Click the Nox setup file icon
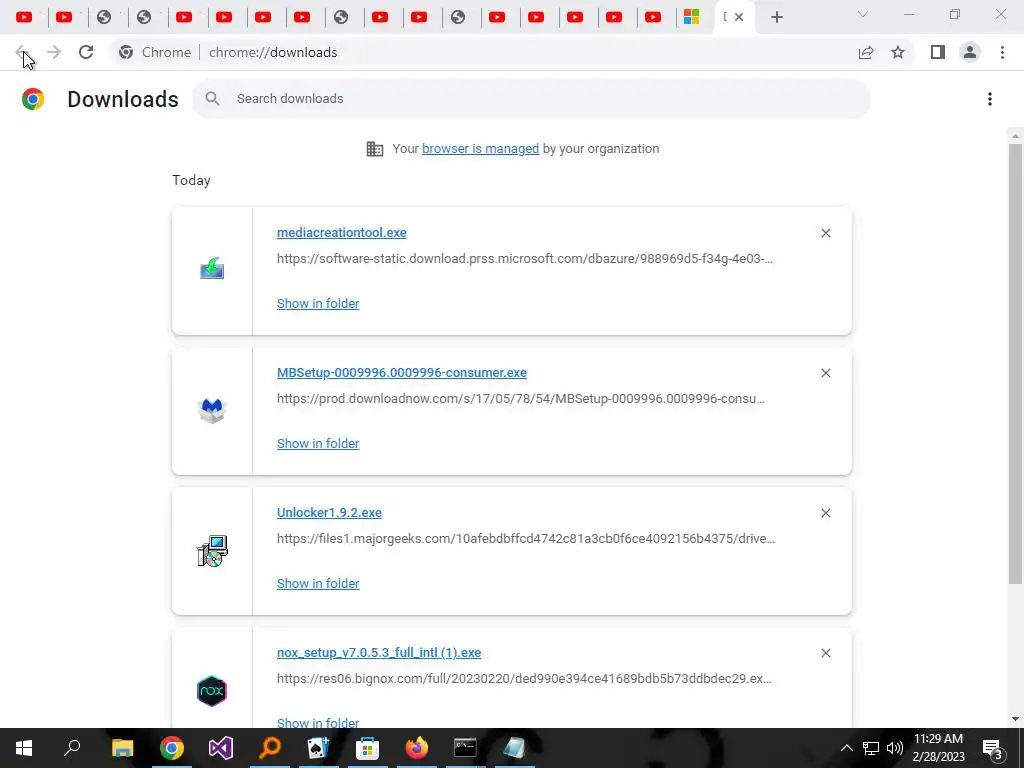This screenshot has height=768, width=1024. coord(212,691)
